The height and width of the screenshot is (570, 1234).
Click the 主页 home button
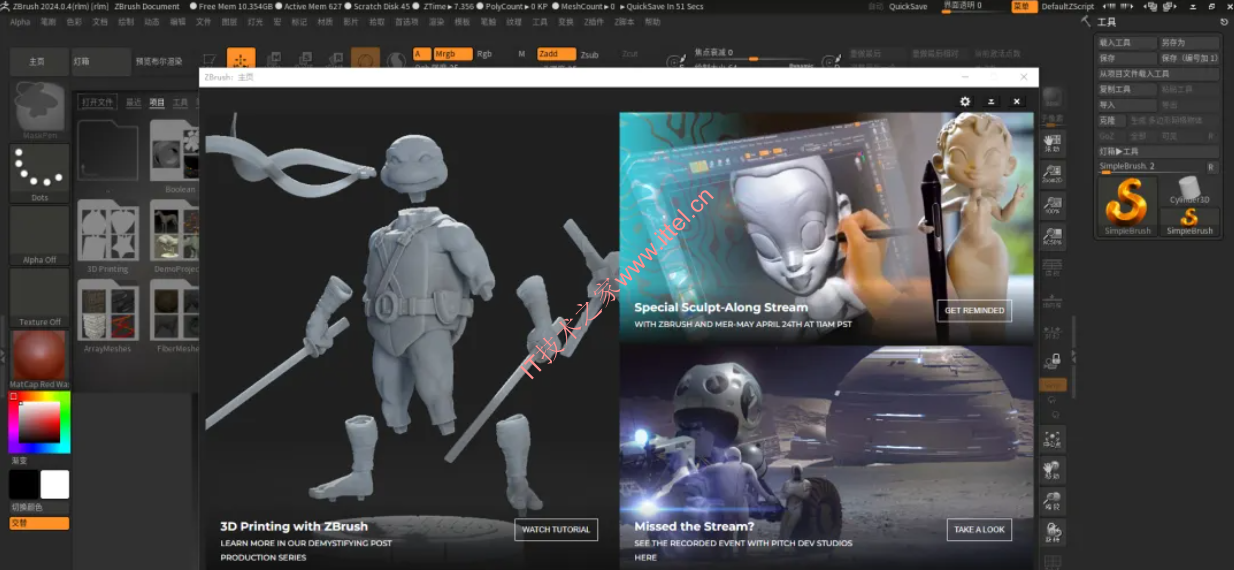[37, 61]
